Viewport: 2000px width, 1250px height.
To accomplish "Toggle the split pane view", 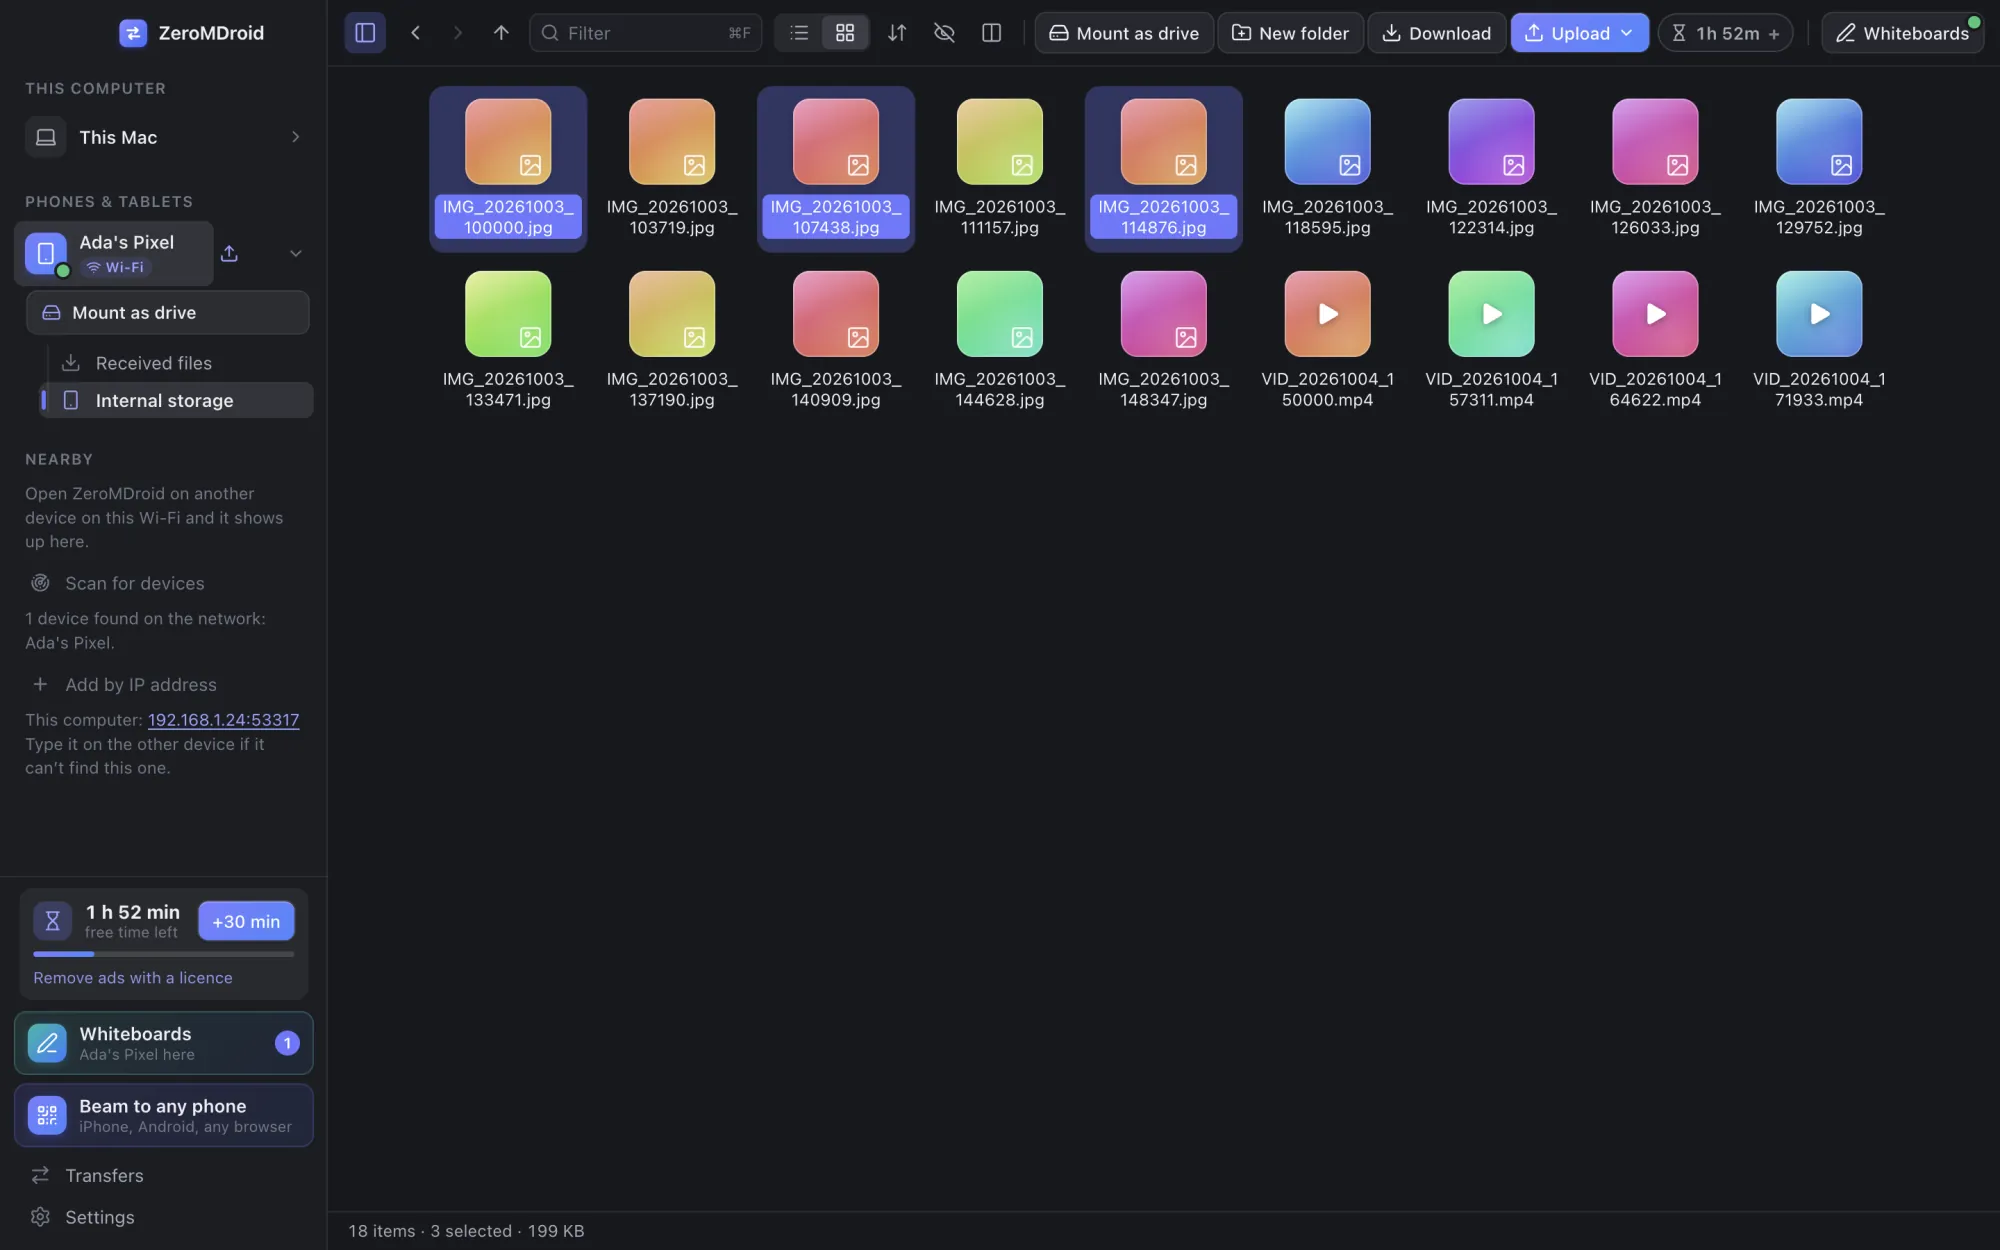I will [x=991, y=33].
